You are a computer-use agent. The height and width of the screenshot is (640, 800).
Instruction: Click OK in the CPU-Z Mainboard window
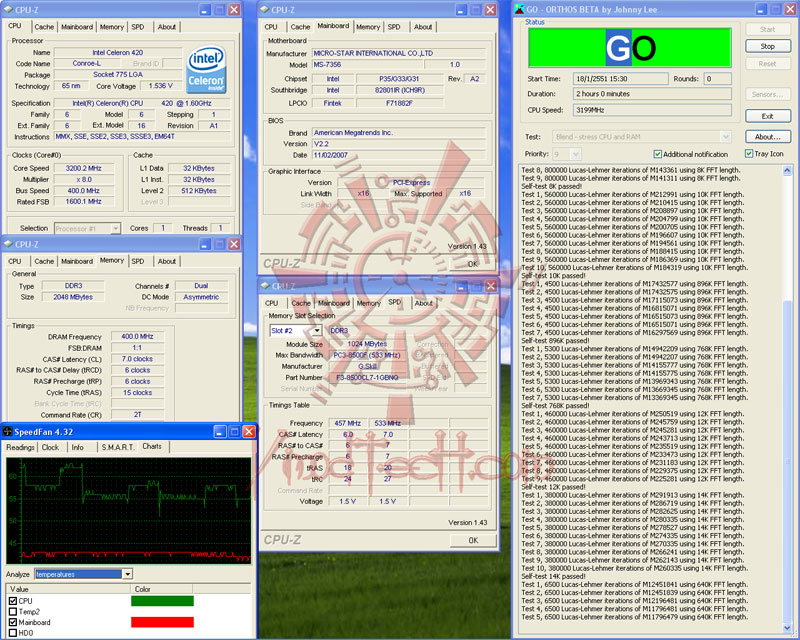pos(473,264)
